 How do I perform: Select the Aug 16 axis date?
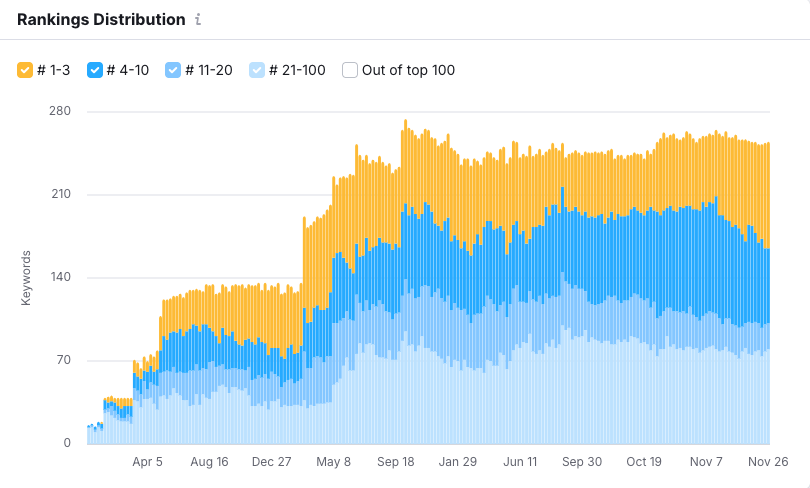[x=209, y=462]
